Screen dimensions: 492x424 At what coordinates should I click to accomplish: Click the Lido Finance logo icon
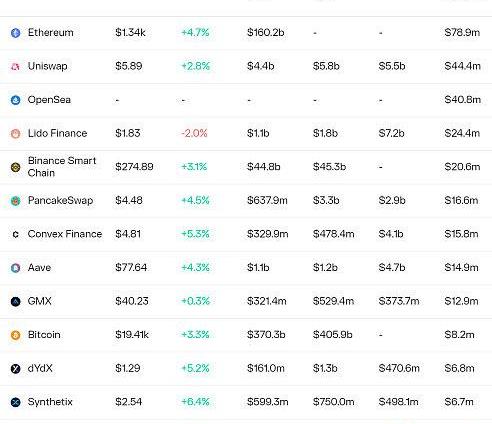tap(16, 134)
